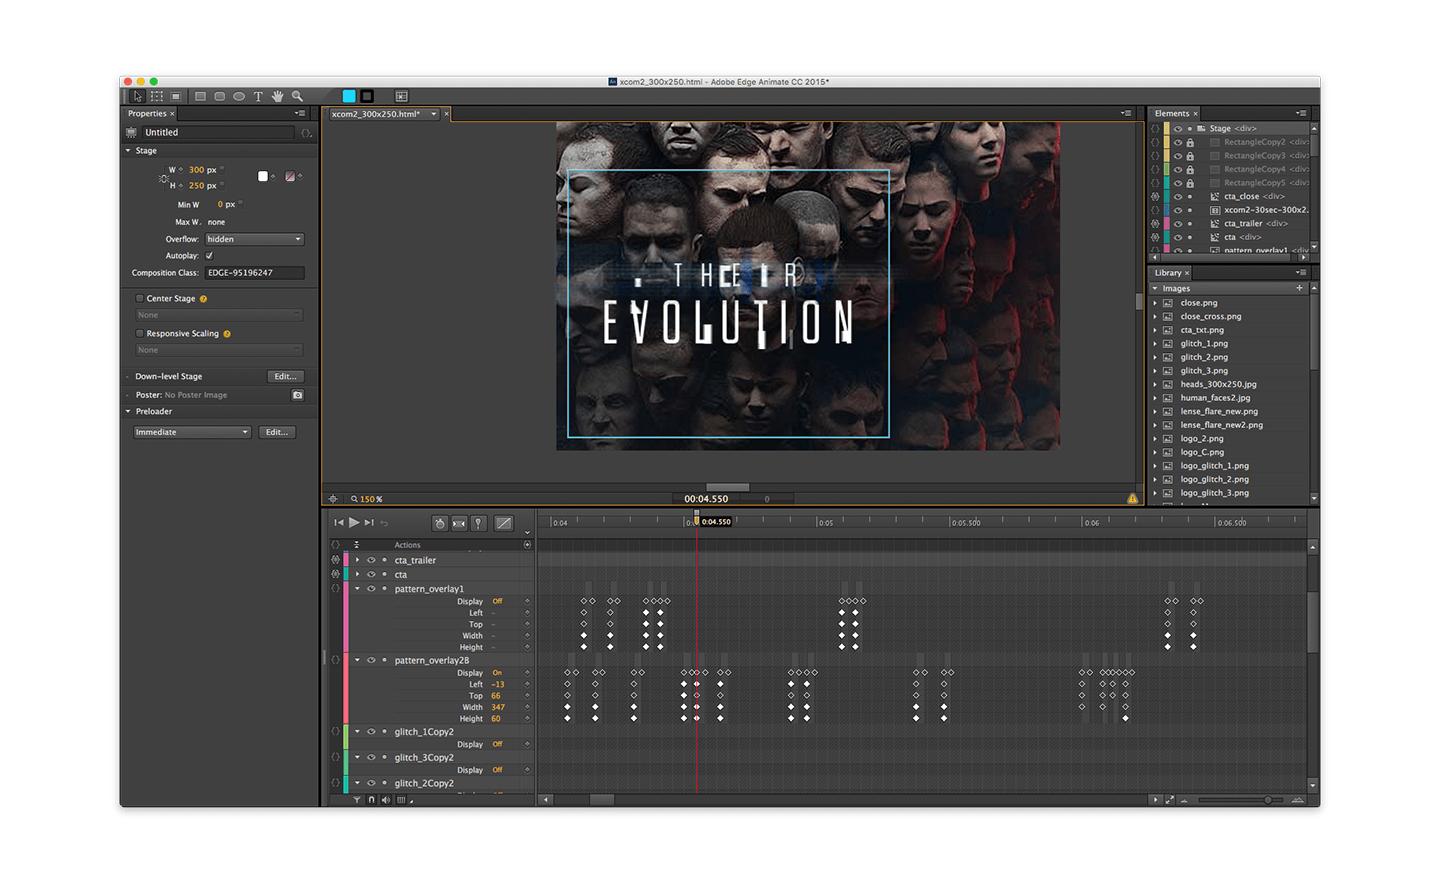Select the xcom2_300x250.html document tab
The image size is (1440, 888).
pyautogui.click(x=376, y=114)
